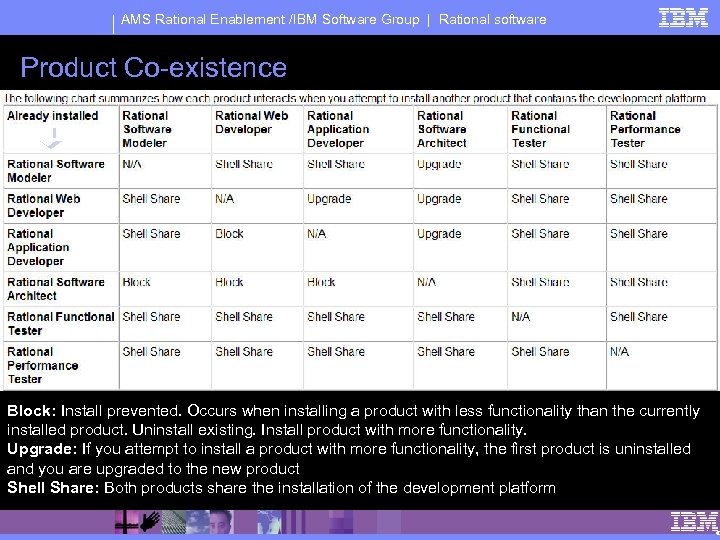Click the Rational Software Architect row label
Viewport: 720px width, 540px height.
pyautogui.click(x=56, y=289)
